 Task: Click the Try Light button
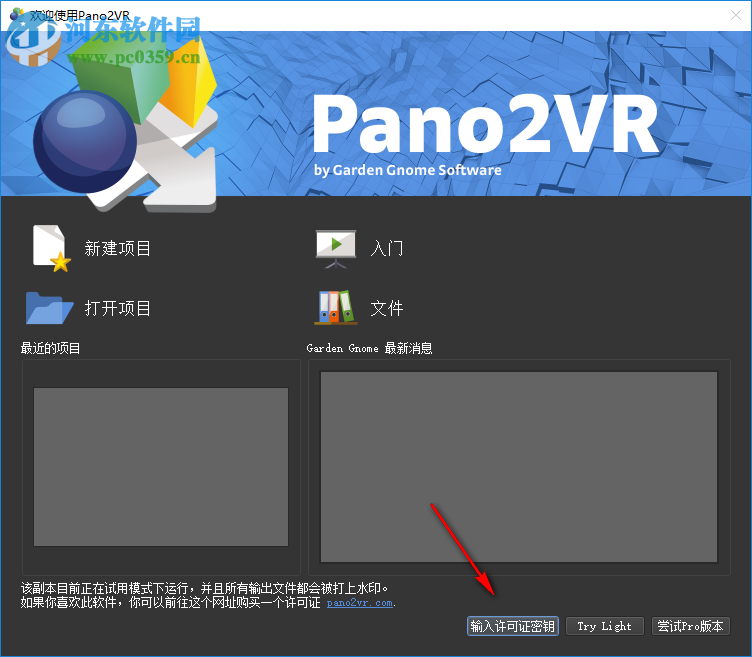pyautogui.click(x=604, y=626)
